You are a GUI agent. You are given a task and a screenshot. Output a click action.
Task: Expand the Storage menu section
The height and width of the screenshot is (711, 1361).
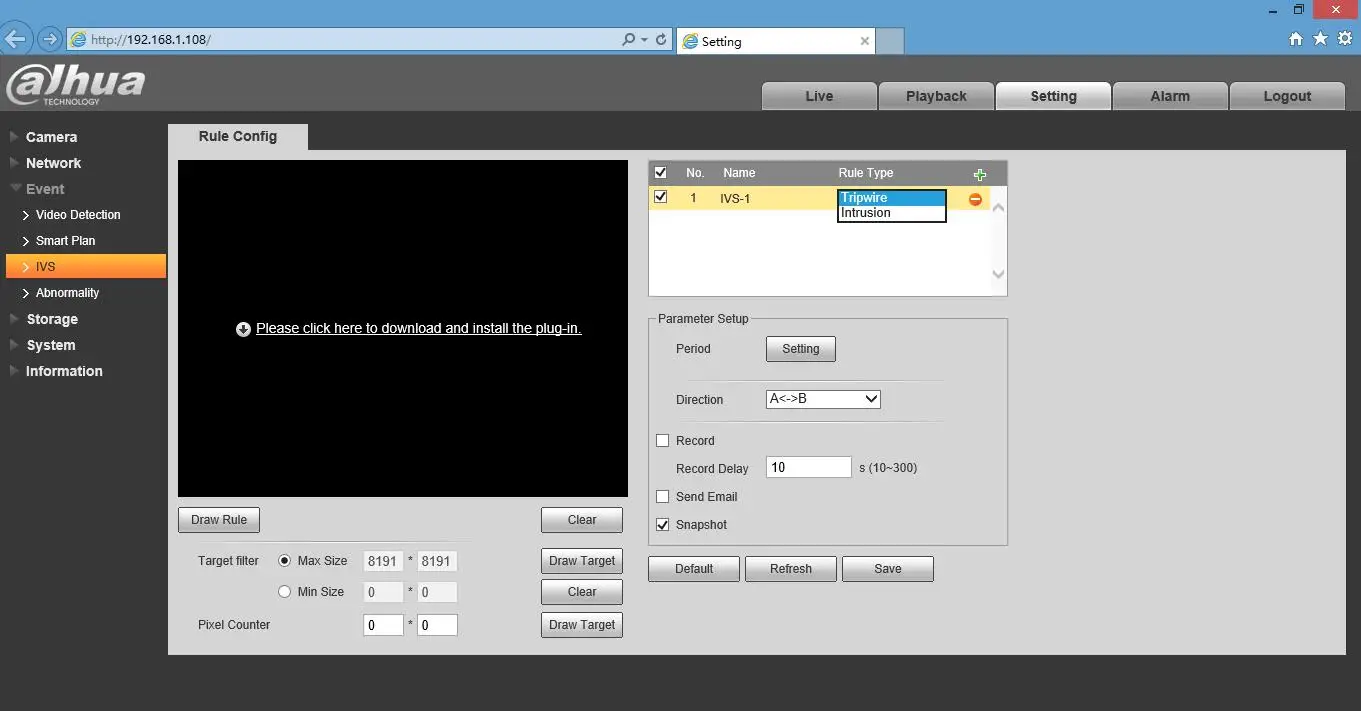coord(52,319)
